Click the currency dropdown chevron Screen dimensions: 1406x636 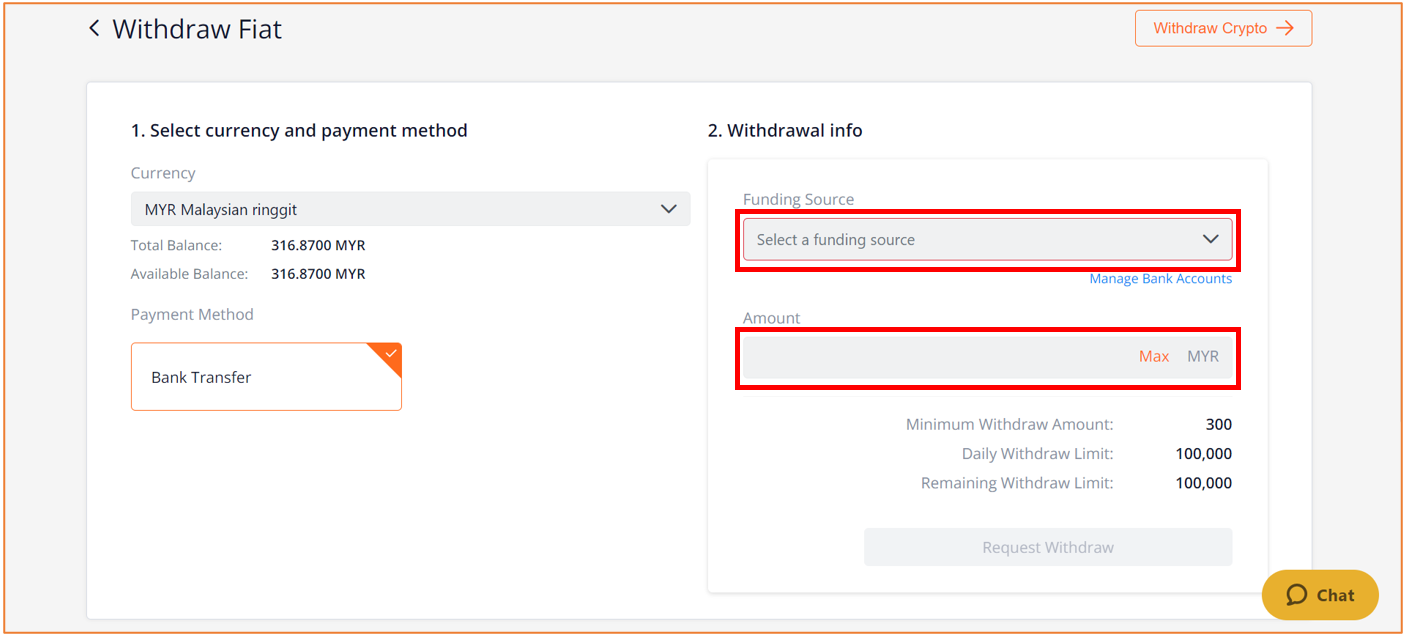click(x=669, y=209)
